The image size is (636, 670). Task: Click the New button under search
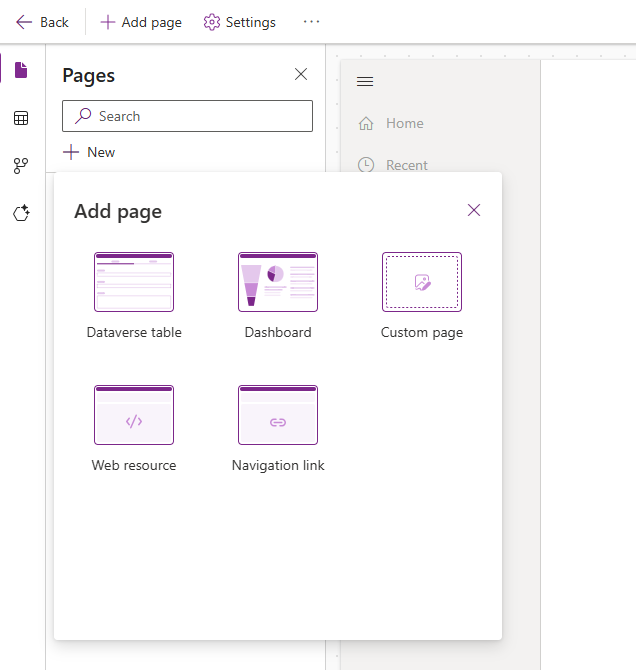point(89,152)
